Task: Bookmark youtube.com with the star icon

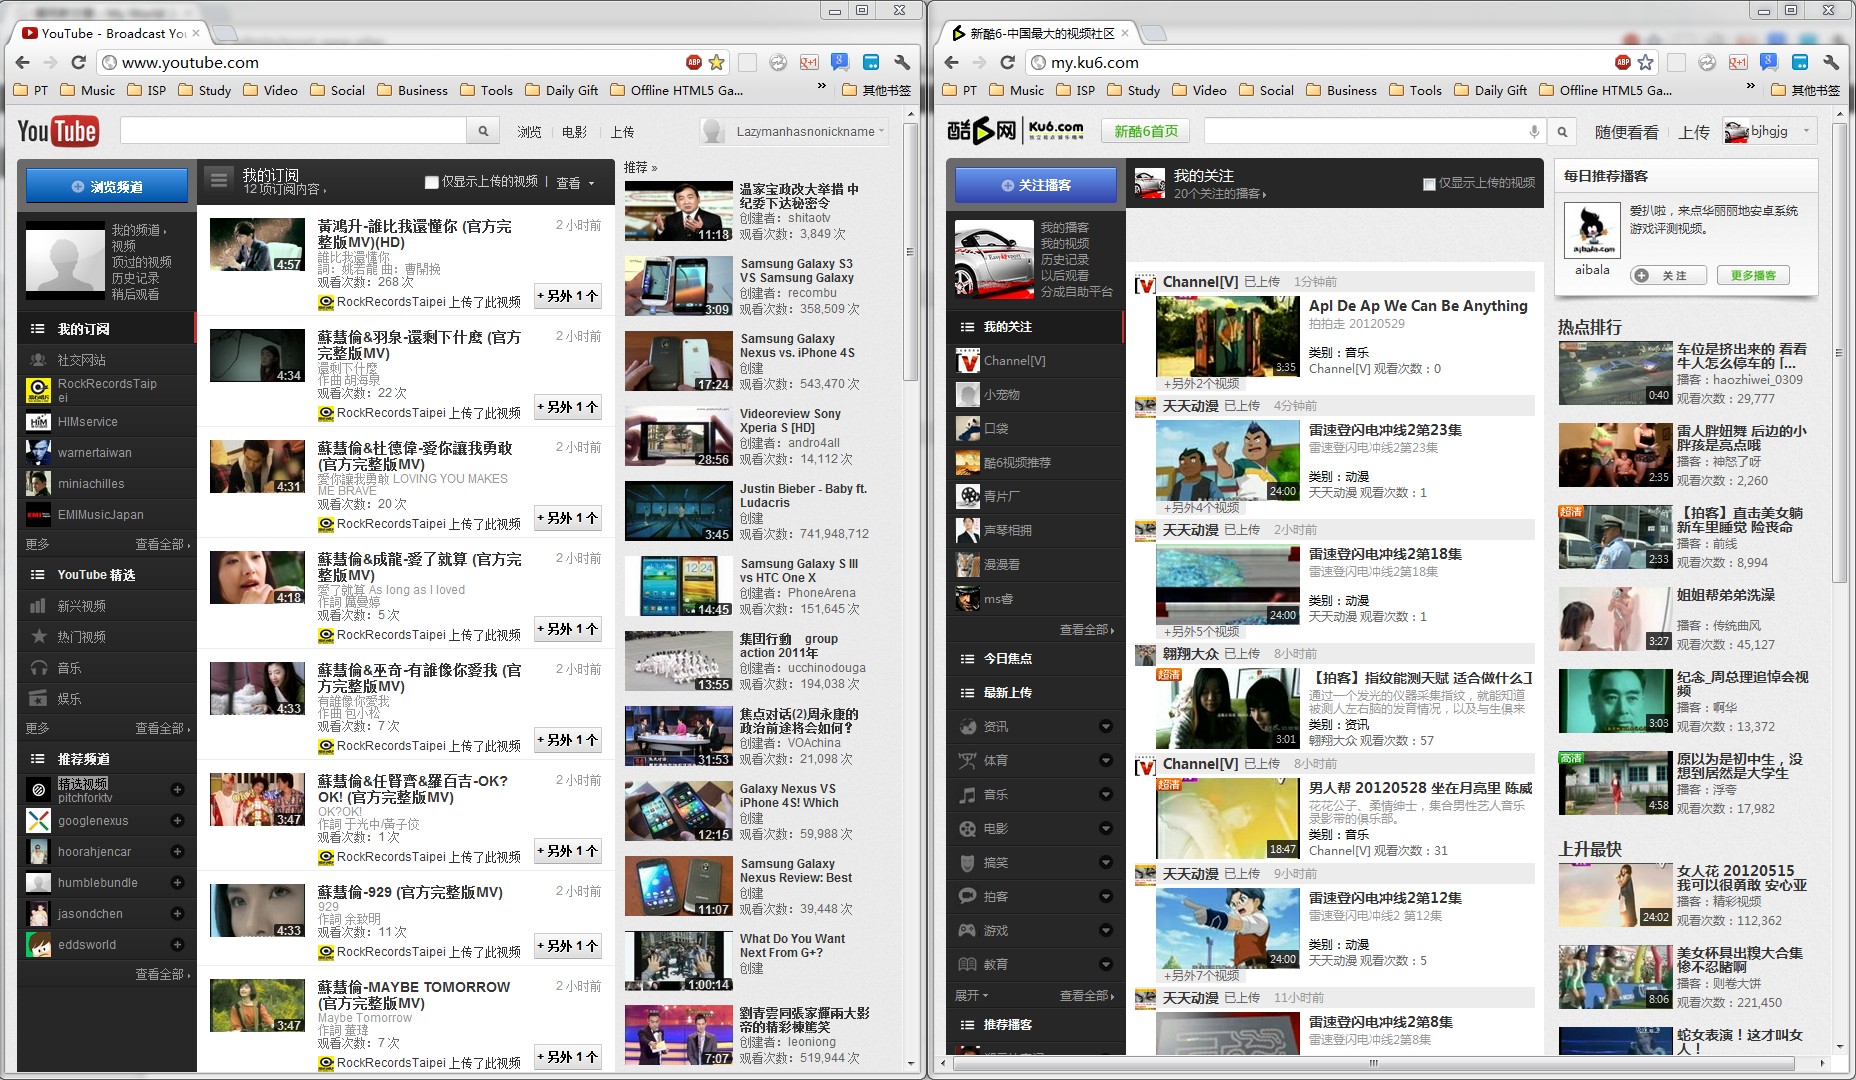Action: (x=717, y=62)
